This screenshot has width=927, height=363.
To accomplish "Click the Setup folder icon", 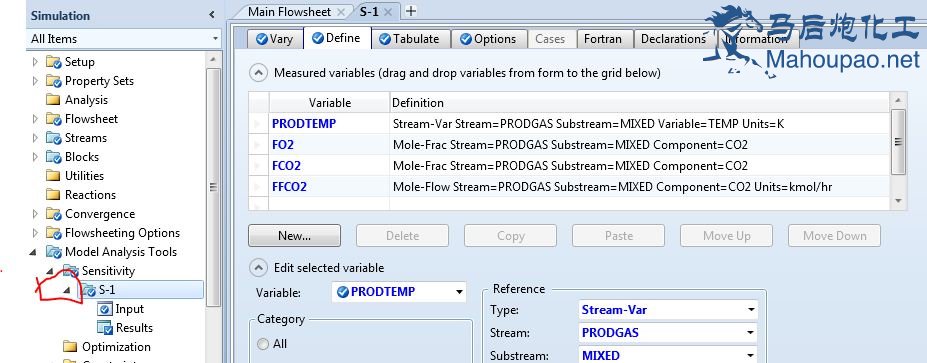I will pyautogui.click(x=54, y=62).
